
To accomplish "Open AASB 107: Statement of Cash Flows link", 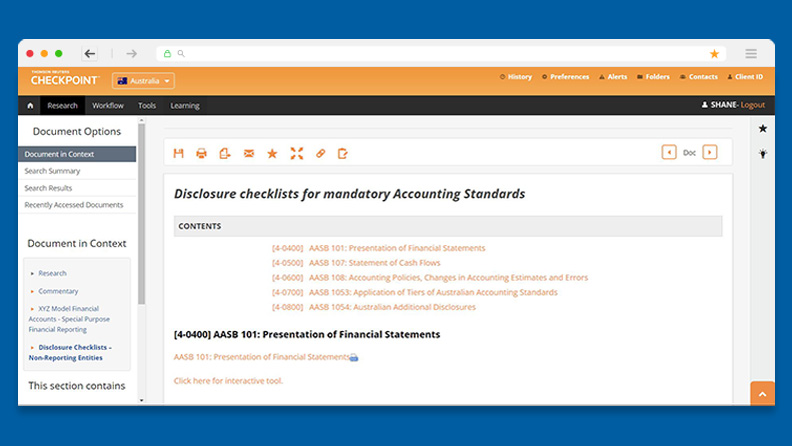I will tap(369, 263).
